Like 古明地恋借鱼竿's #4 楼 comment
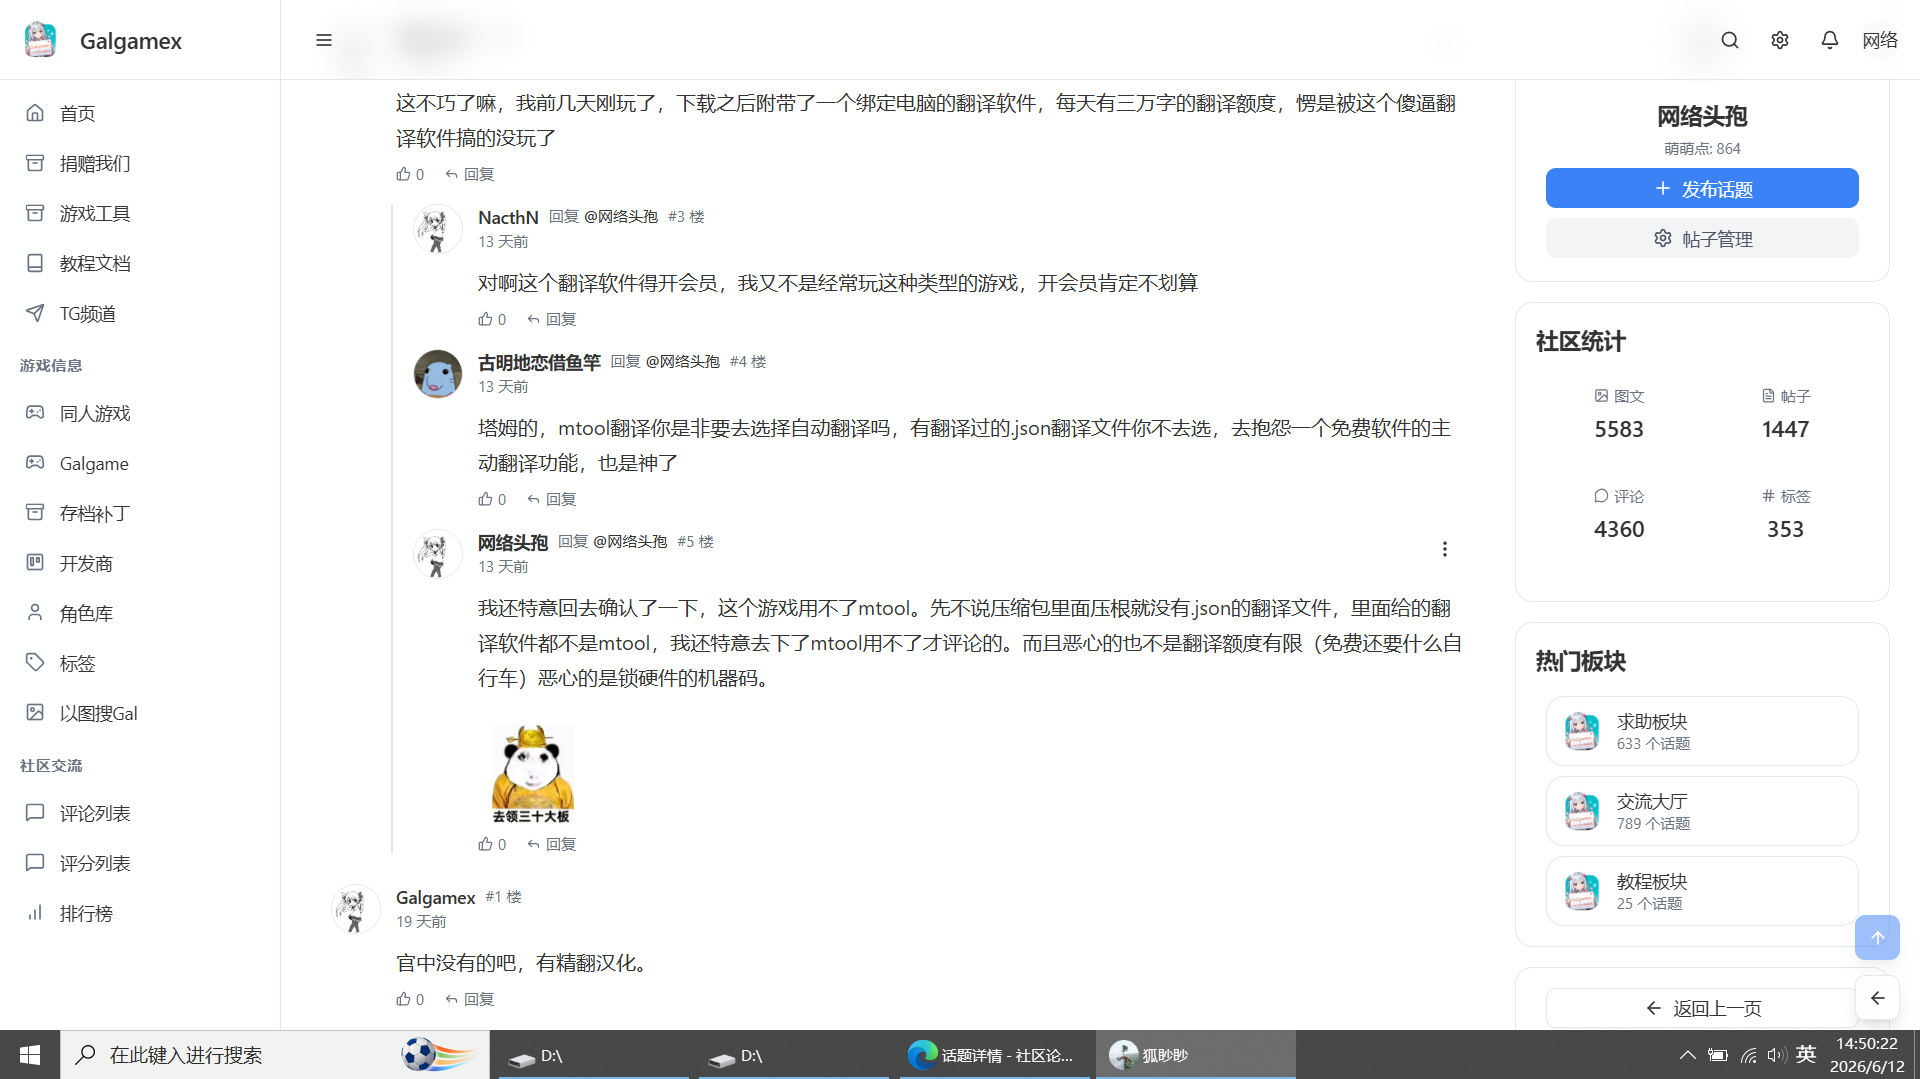 pos(492,499)
